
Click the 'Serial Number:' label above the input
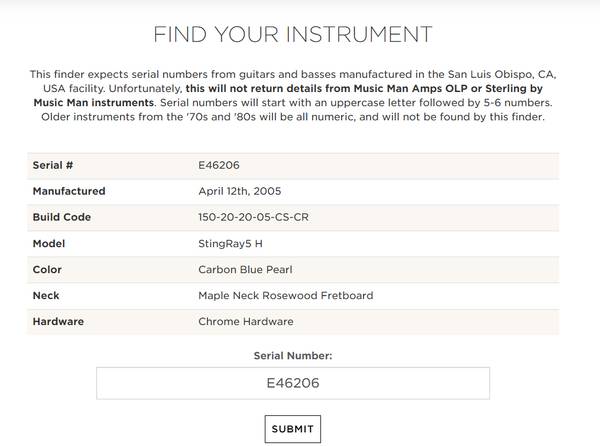click(x=293, y=355)
